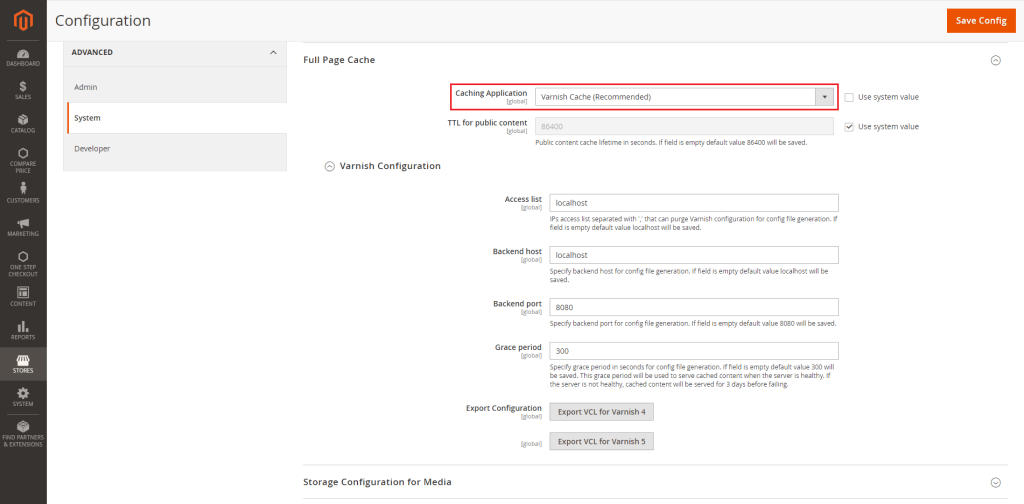Click the TTL for public content field
This screenshot has height=504, width=1024.
[684, 127]
